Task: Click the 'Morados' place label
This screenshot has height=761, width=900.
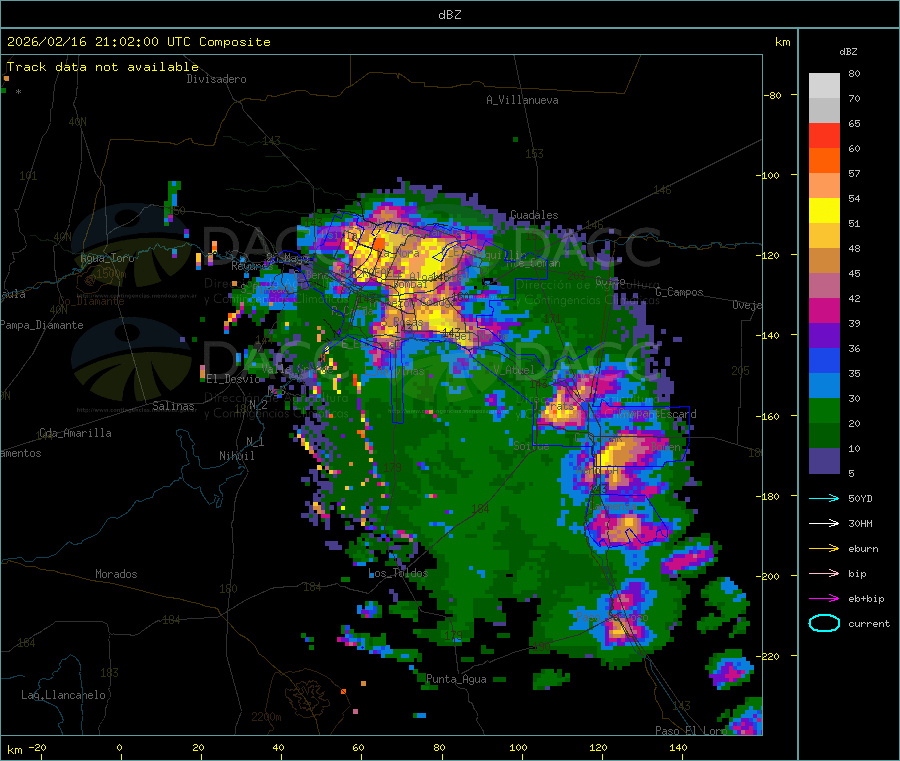Action: 116,574
